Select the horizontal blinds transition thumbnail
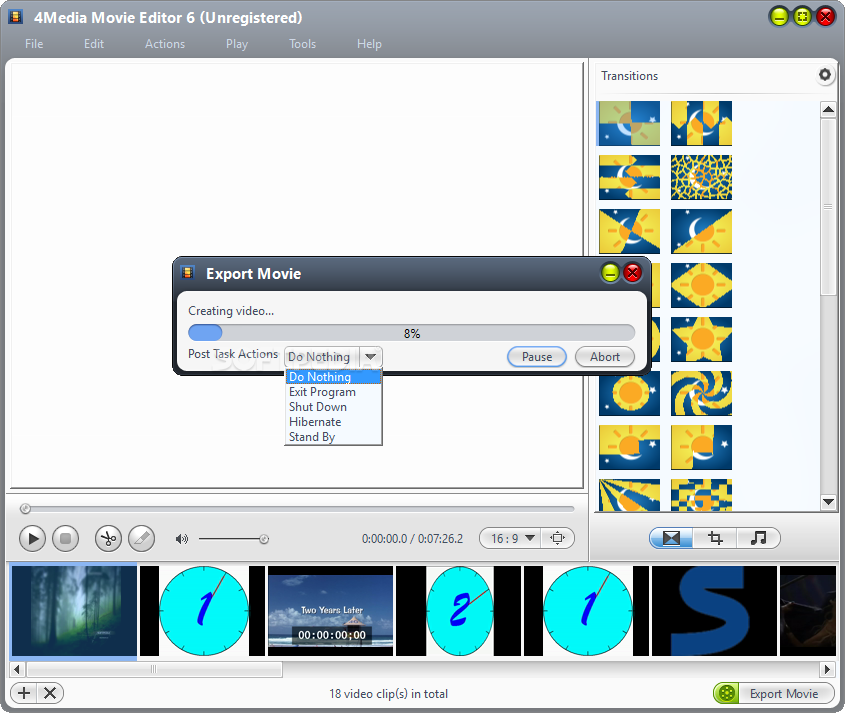The height and width of the screenshot is (713, 845). click(629, 177)
